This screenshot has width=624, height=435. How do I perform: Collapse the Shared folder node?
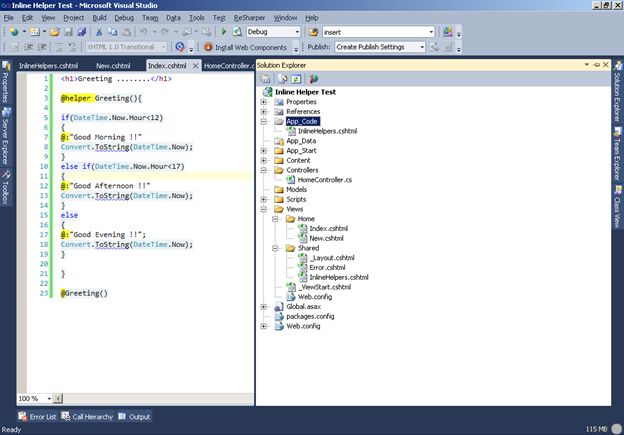point(275,248)
